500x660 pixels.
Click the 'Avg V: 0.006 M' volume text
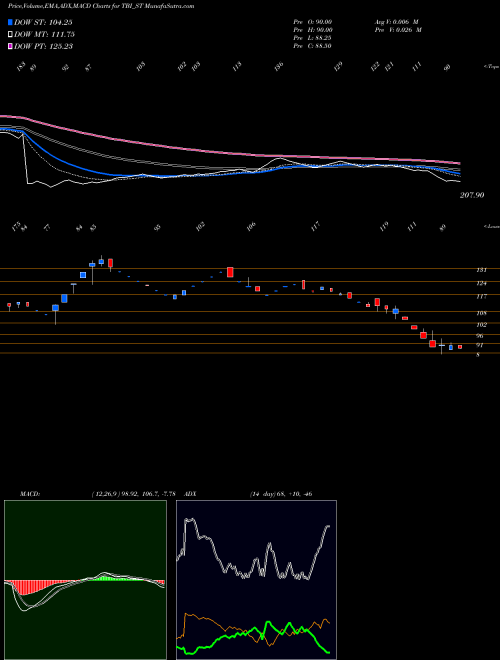(396, 22)
